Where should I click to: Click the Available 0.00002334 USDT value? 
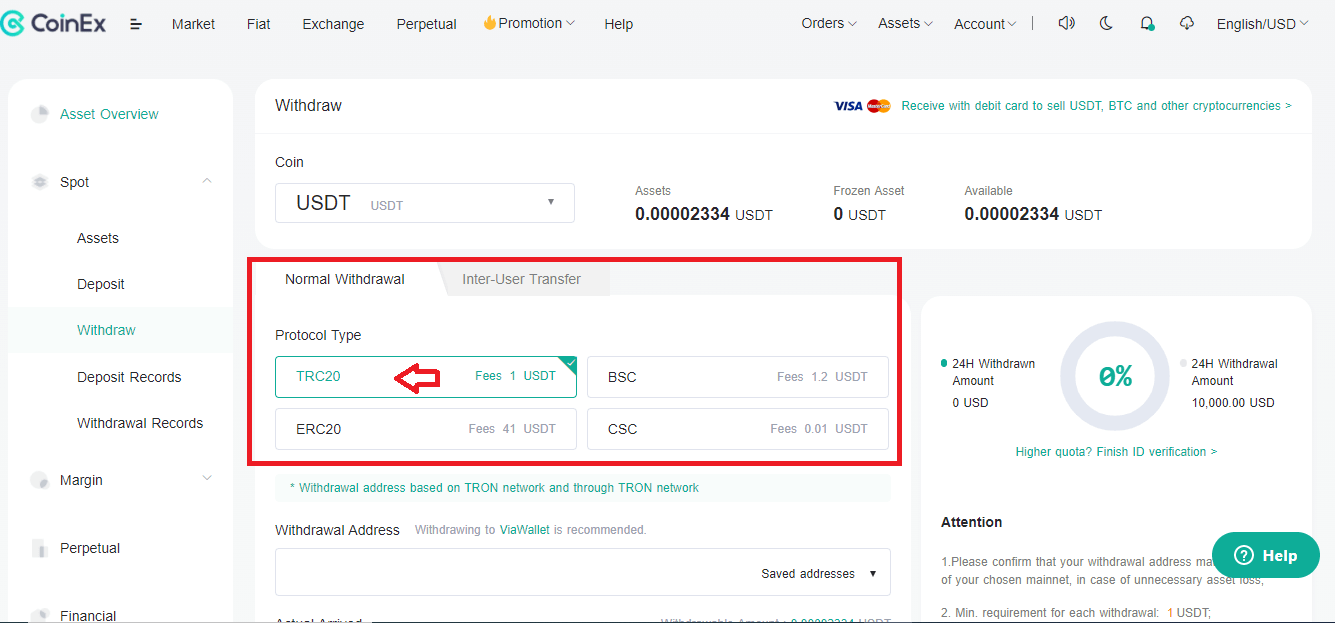[1033, 214]
